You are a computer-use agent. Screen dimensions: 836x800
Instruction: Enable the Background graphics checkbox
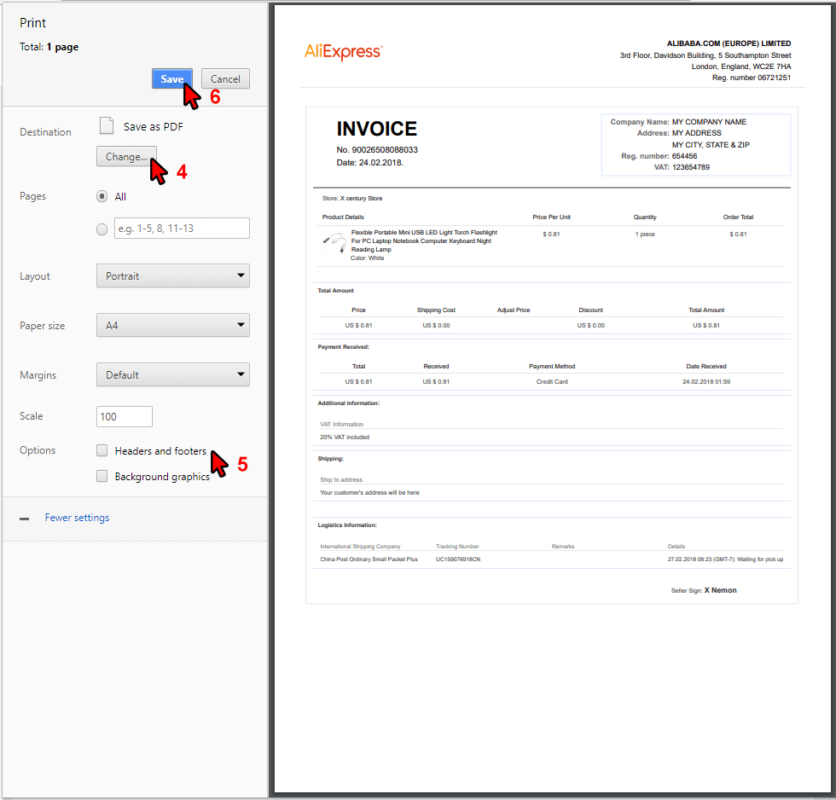[x=102, y=476]
